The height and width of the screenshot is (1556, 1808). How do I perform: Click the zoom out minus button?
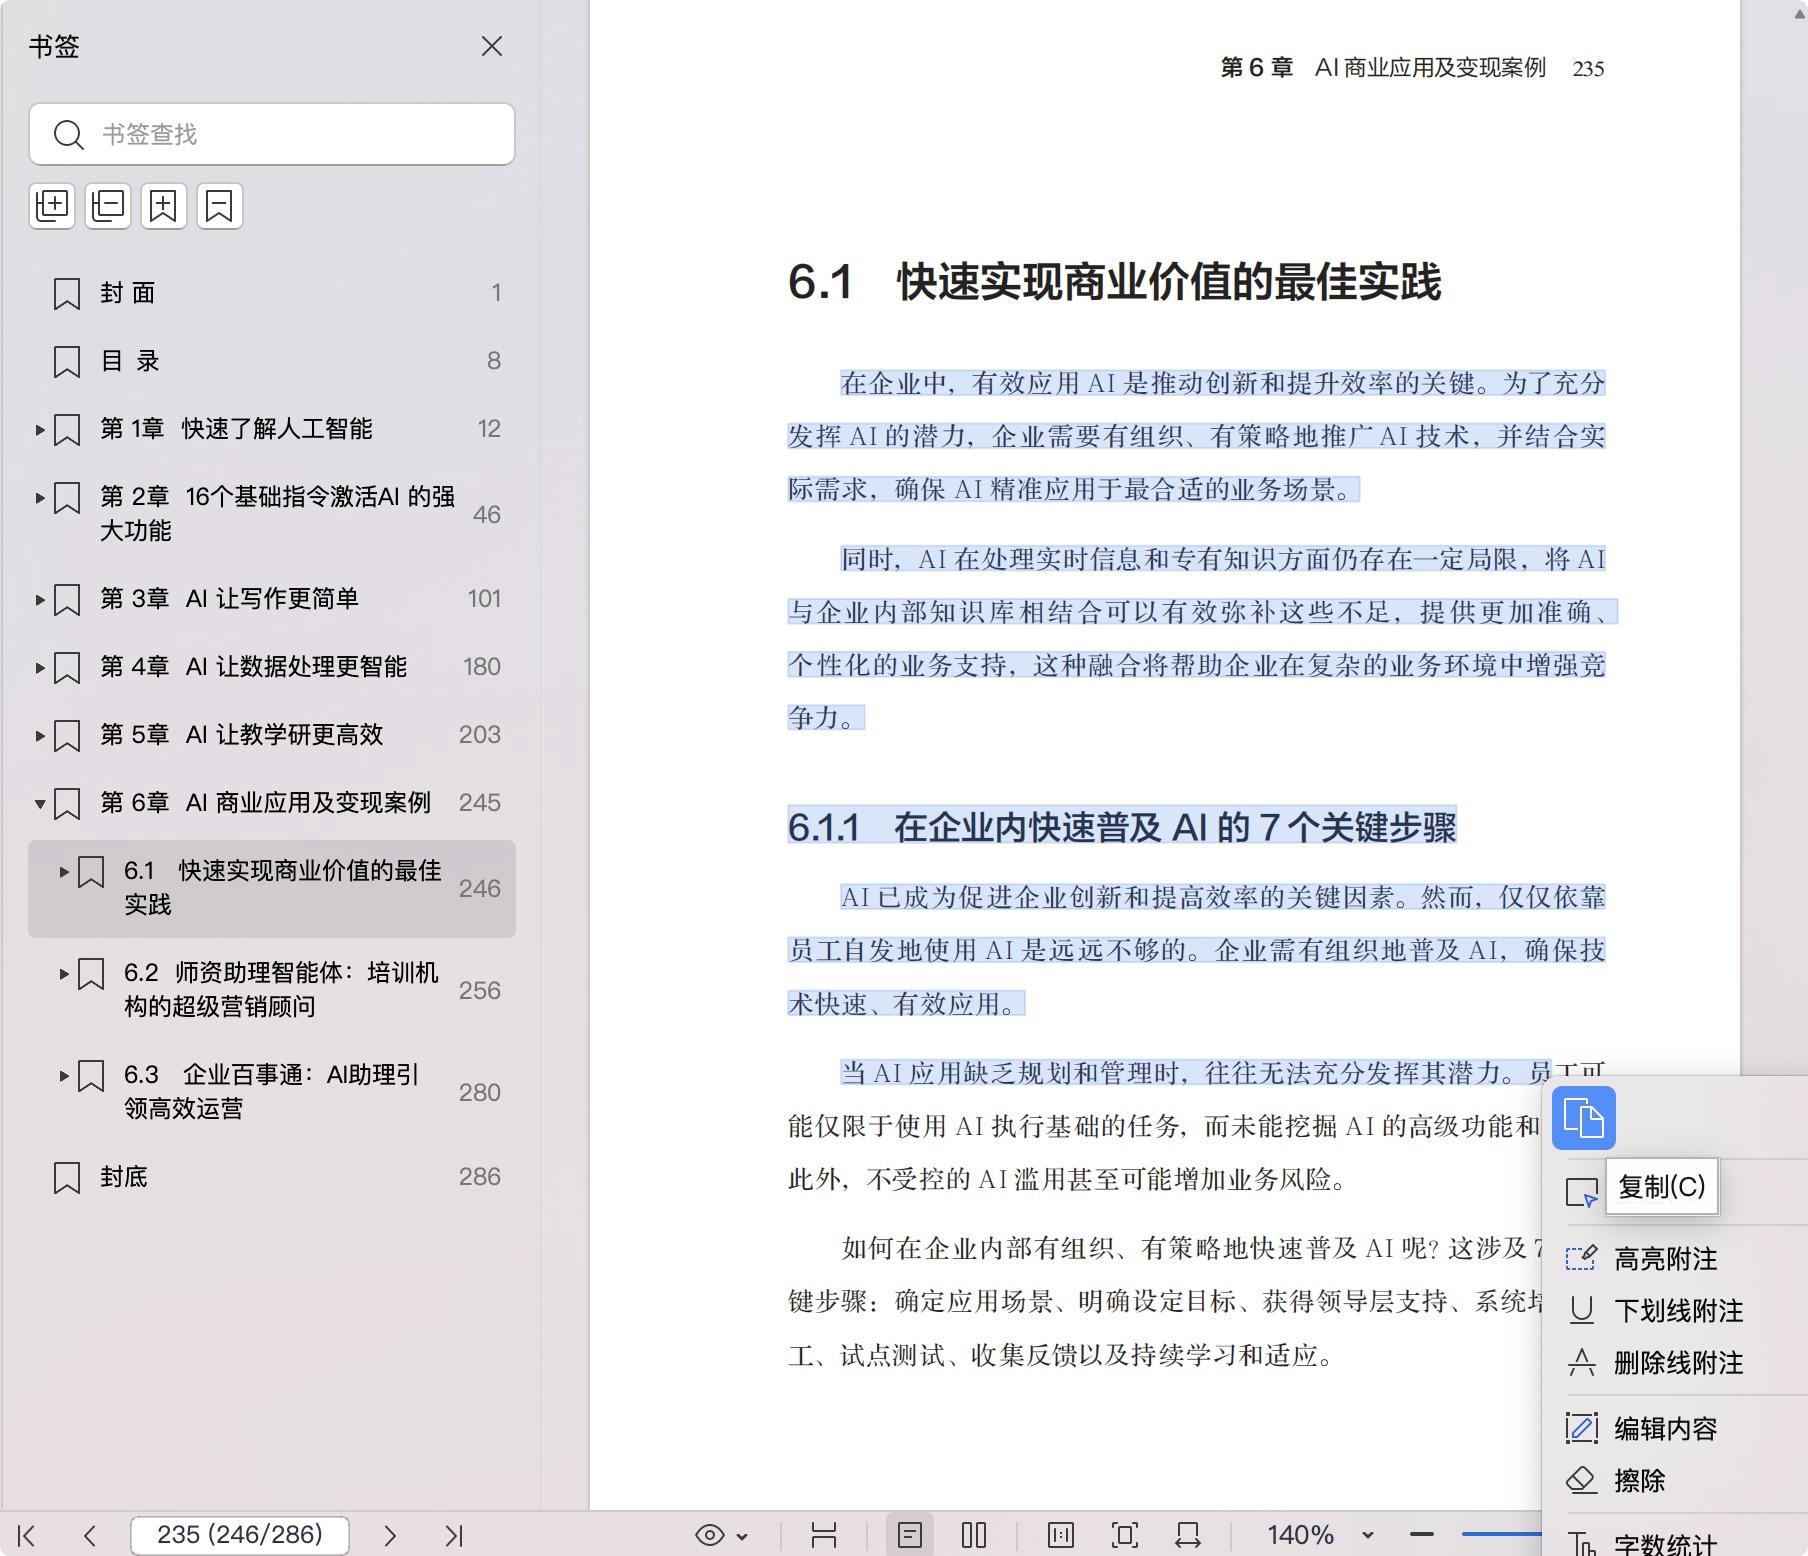coord(1422,1534)
